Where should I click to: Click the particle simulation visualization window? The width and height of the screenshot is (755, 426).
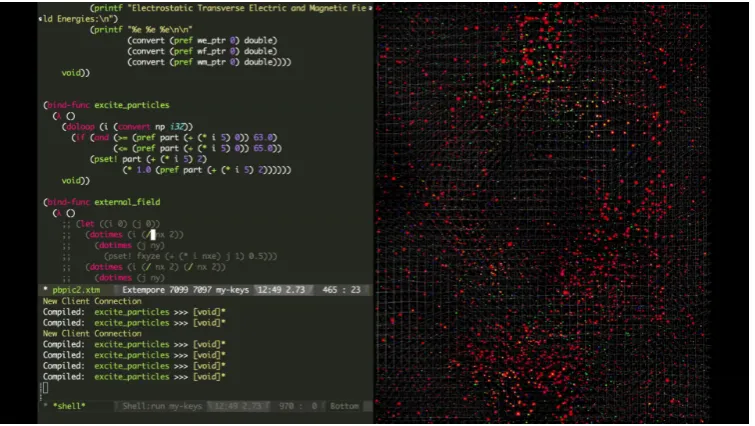click(542, 213)
